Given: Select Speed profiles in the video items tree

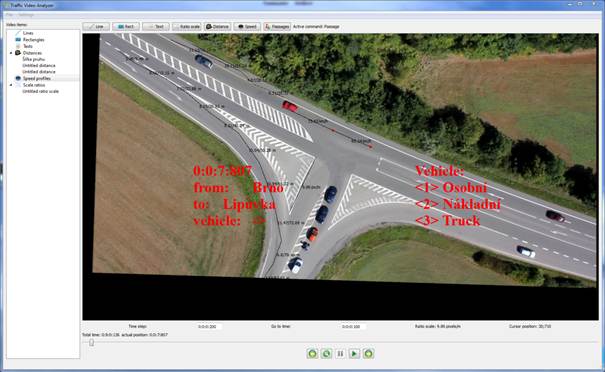Looking at the screenshot, I should tap(37, 78).
